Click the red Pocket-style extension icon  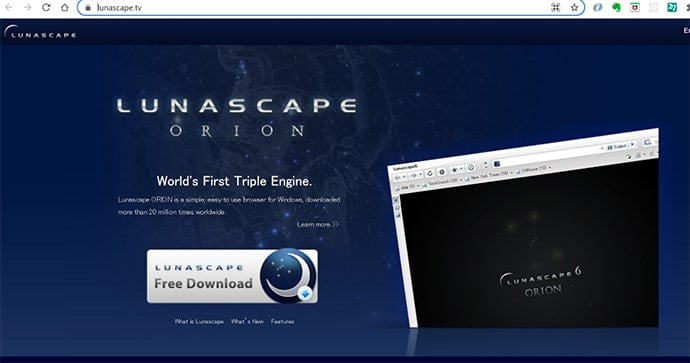coord(635,7)
